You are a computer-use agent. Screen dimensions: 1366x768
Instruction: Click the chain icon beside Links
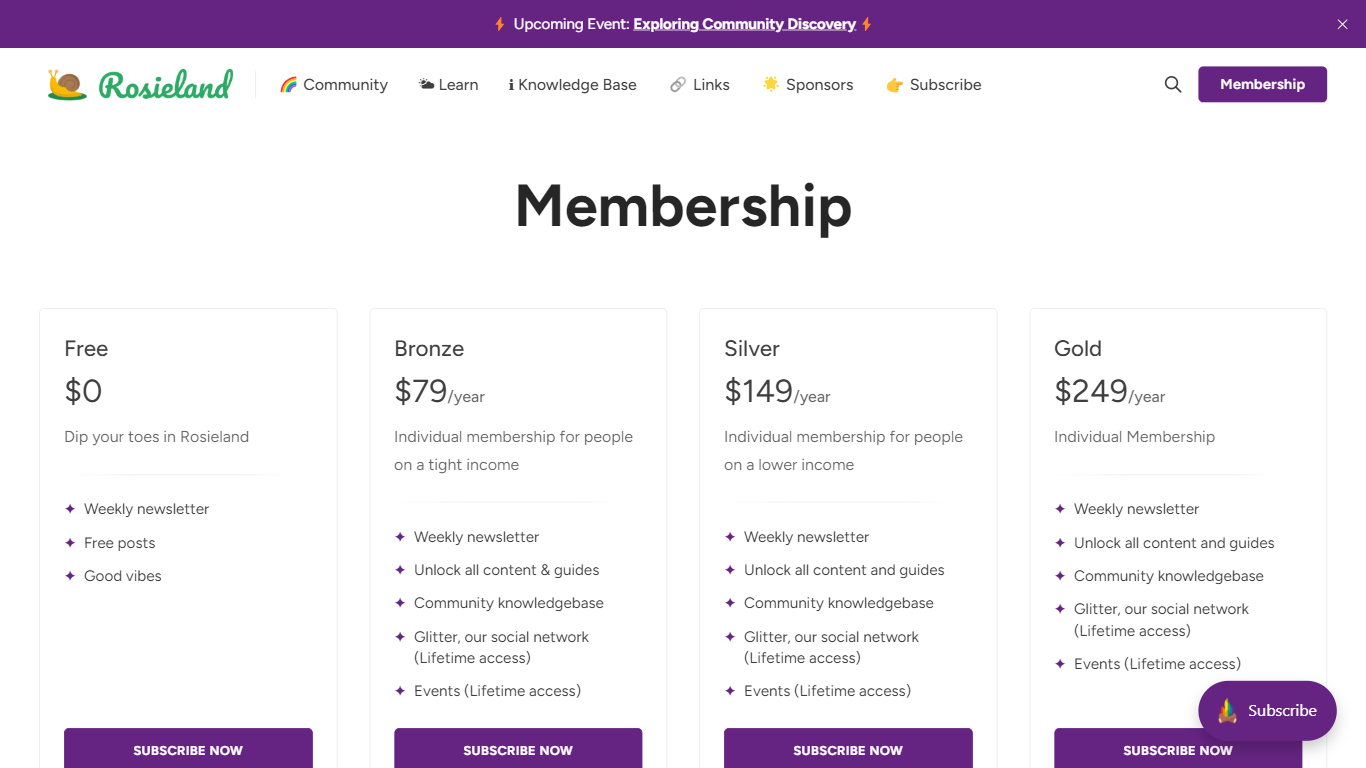678,85
